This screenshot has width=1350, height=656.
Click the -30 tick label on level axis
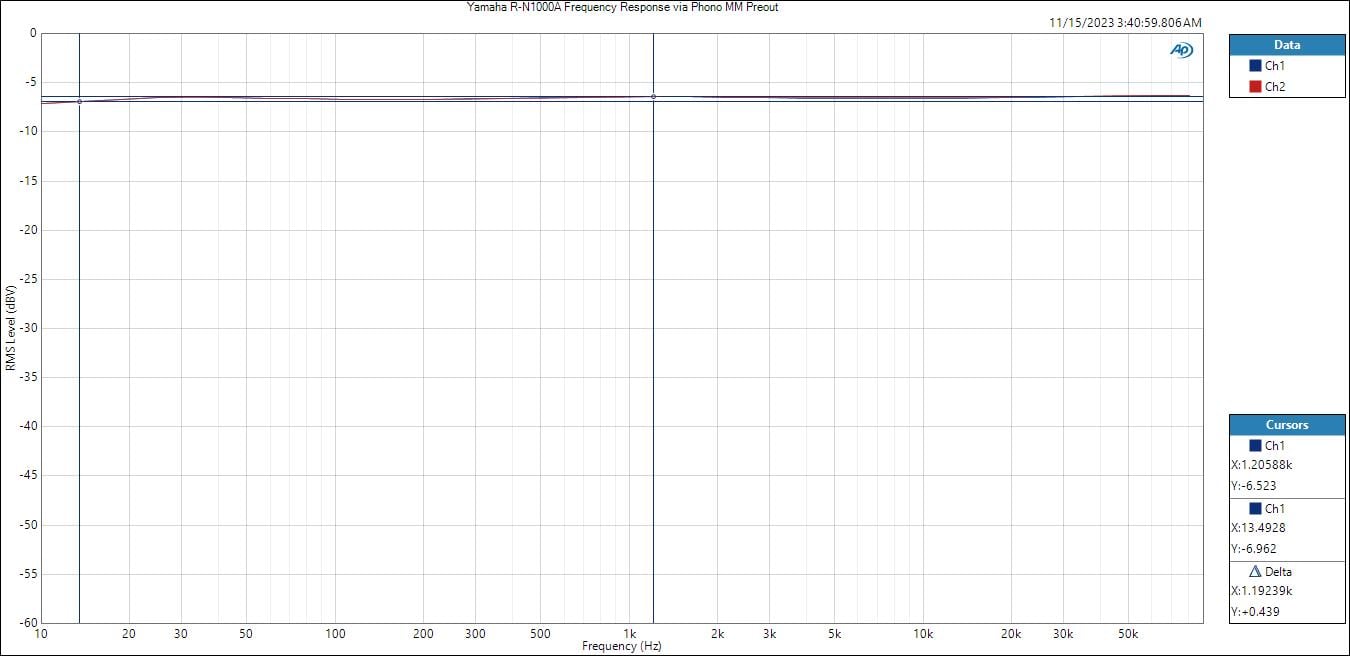[27, 328]
